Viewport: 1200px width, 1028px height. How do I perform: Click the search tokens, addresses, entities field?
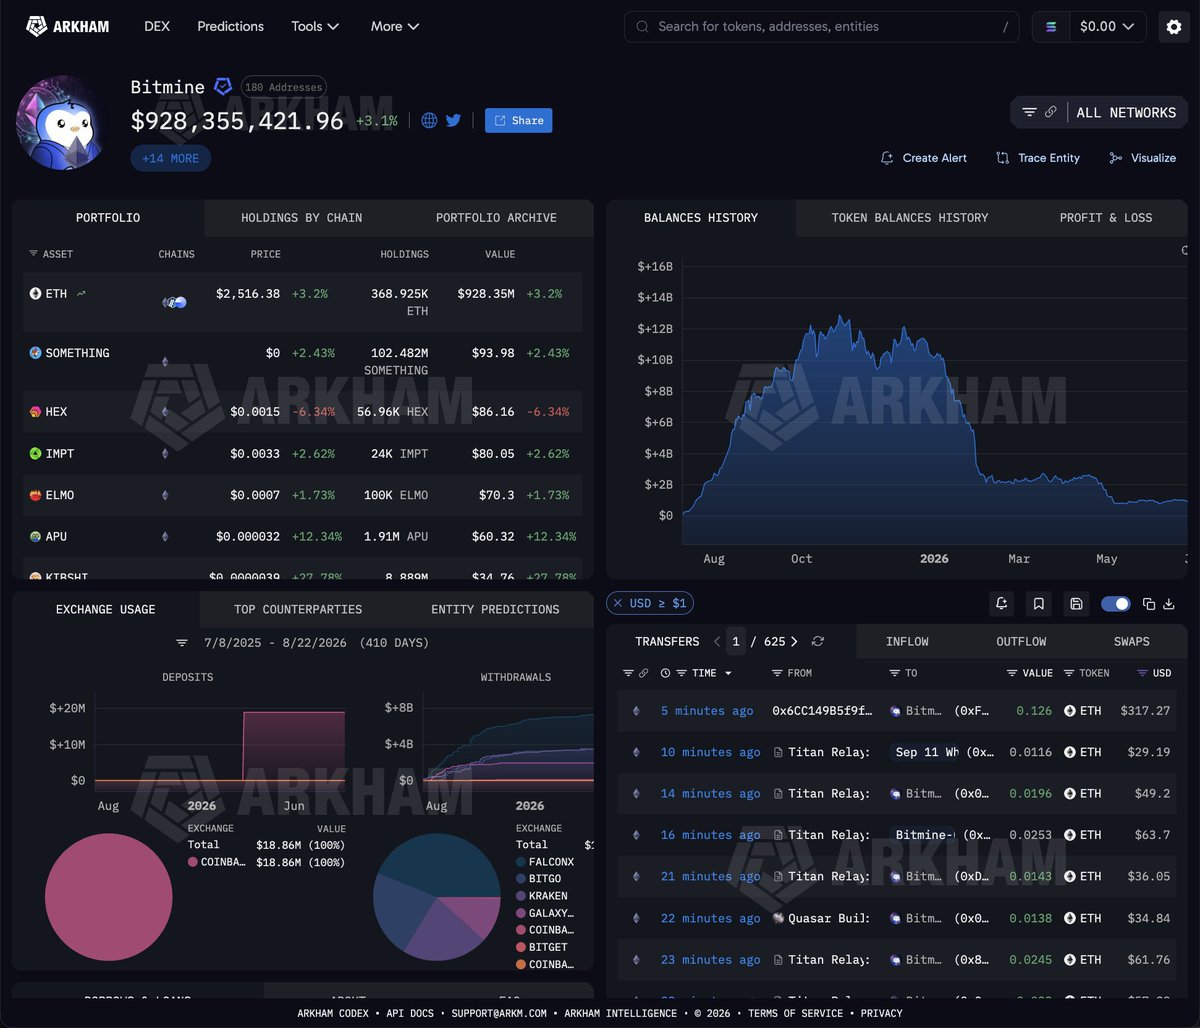click(x=822, y=27)
